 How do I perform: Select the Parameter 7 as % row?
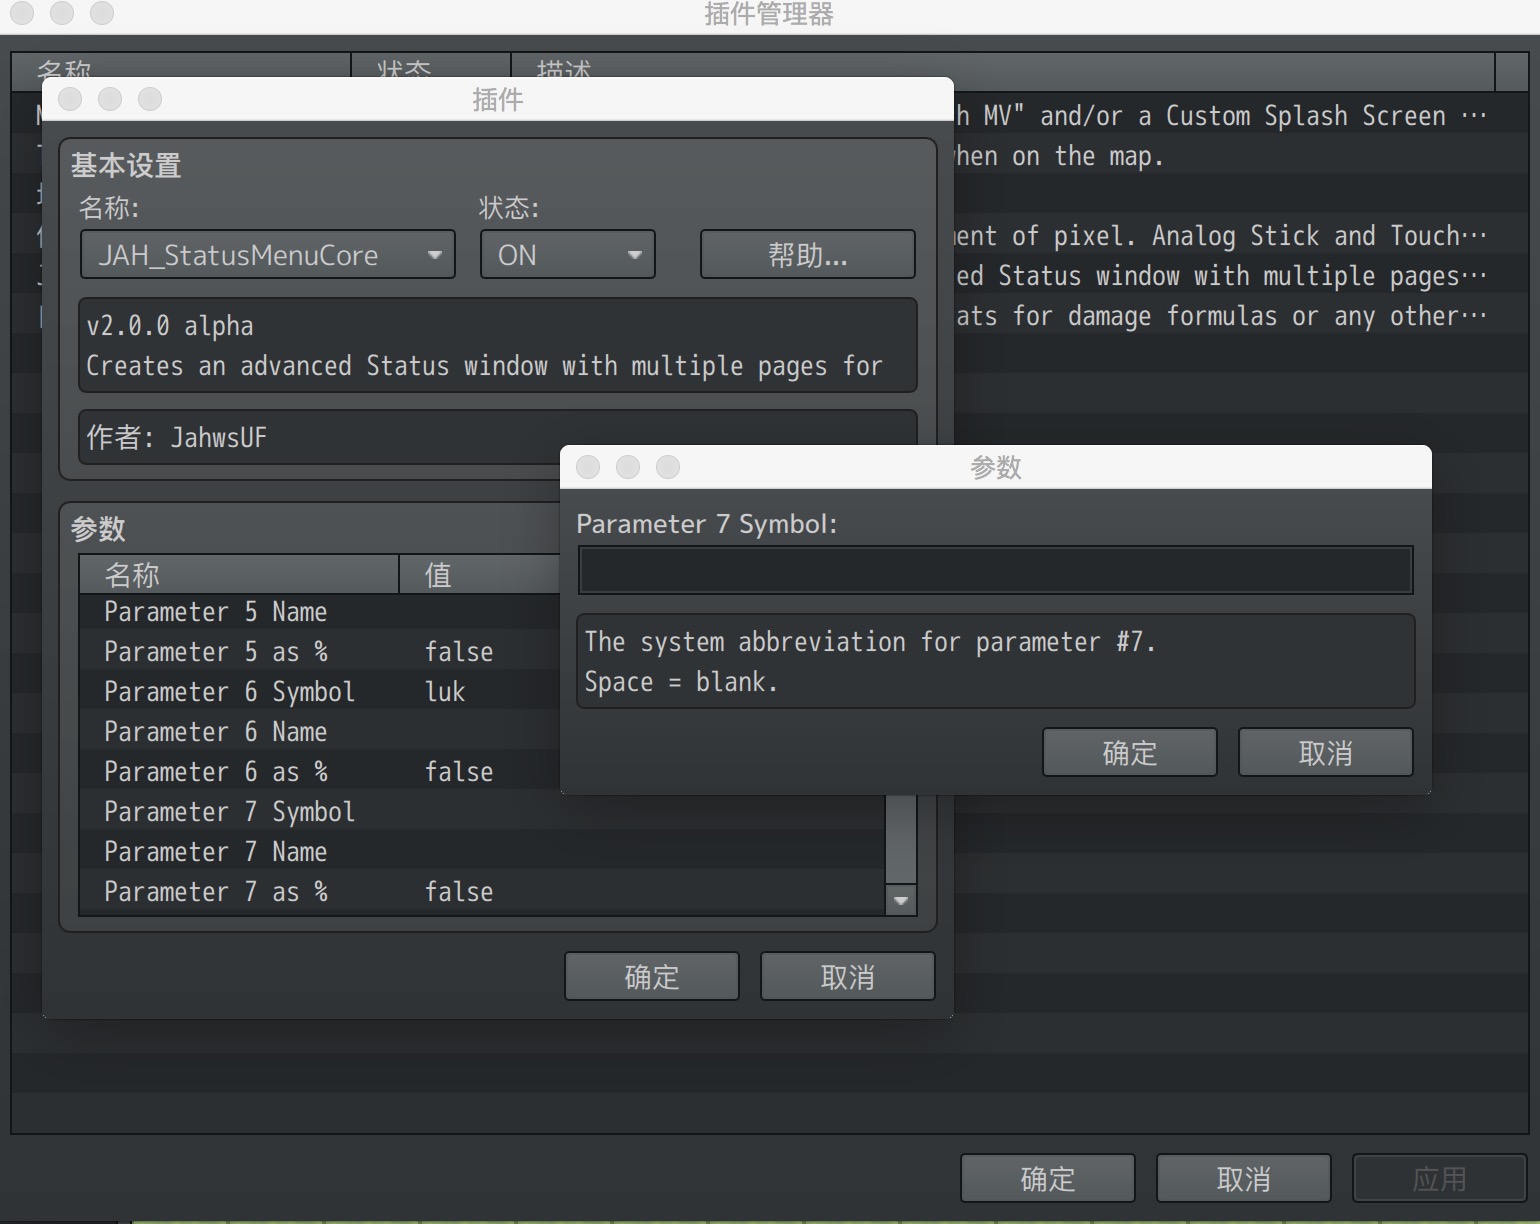tap(482, 892)
